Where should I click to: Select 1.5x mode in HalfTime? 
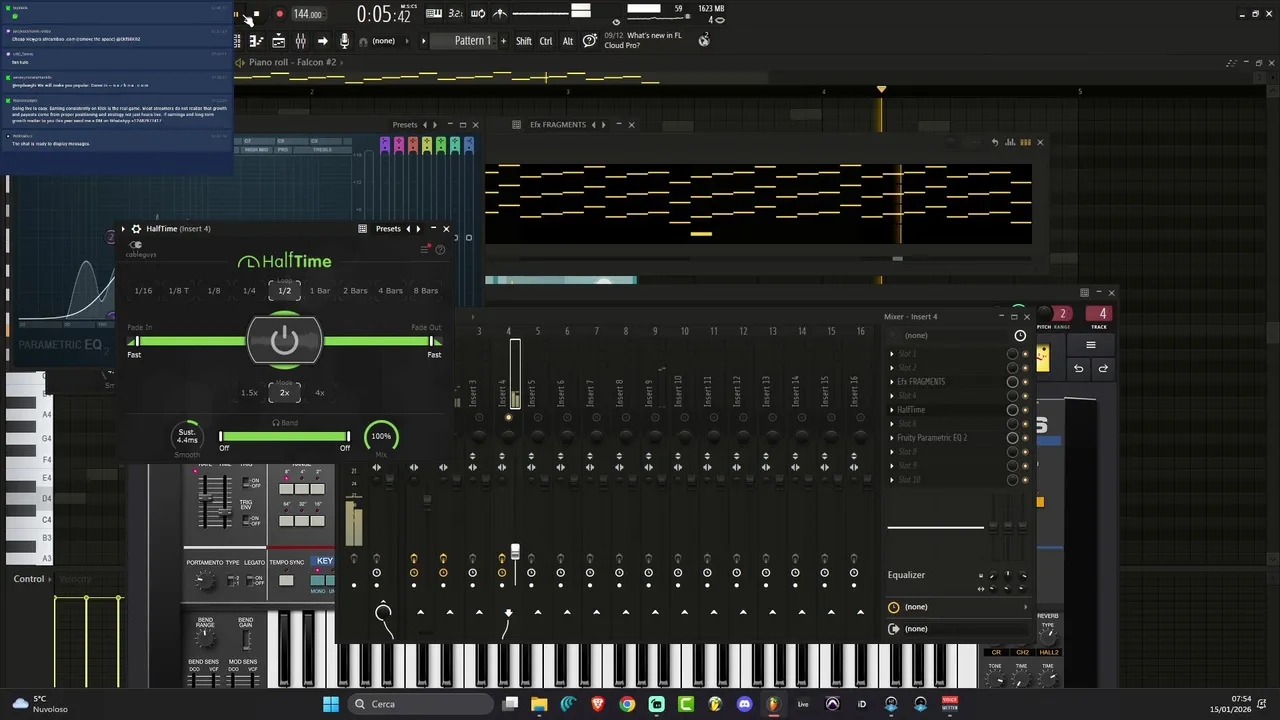pos(249,393)
